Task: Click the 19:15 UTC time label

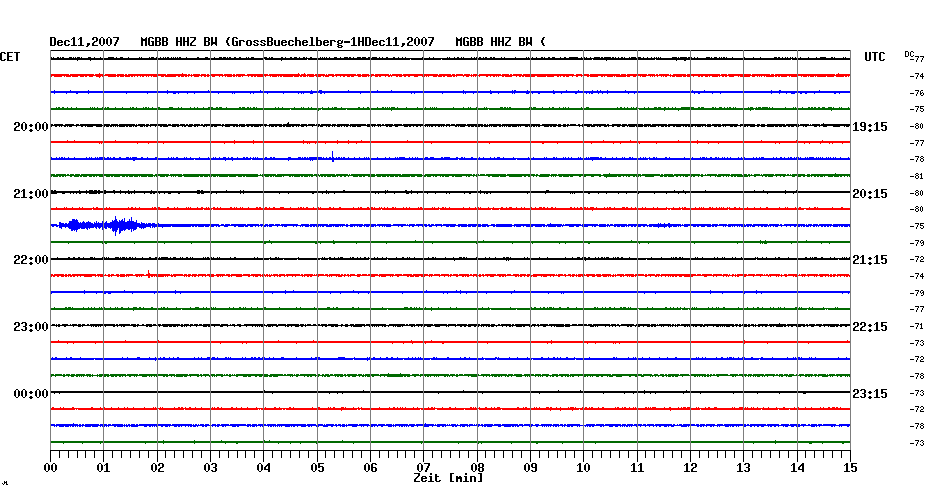Action: [x=870, y=127]
